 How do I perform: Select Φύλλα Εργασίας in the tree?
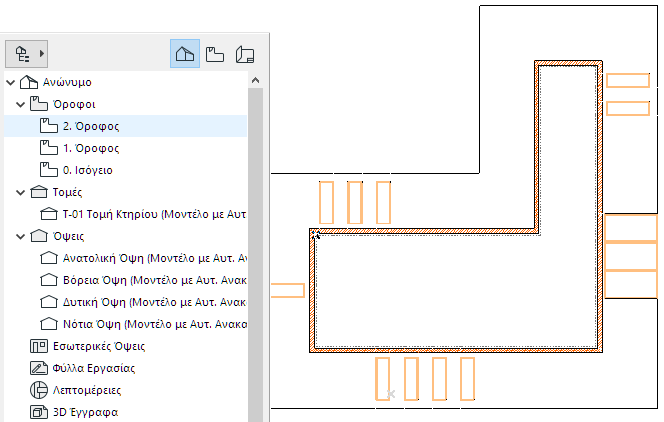click(x=94, y=368)
